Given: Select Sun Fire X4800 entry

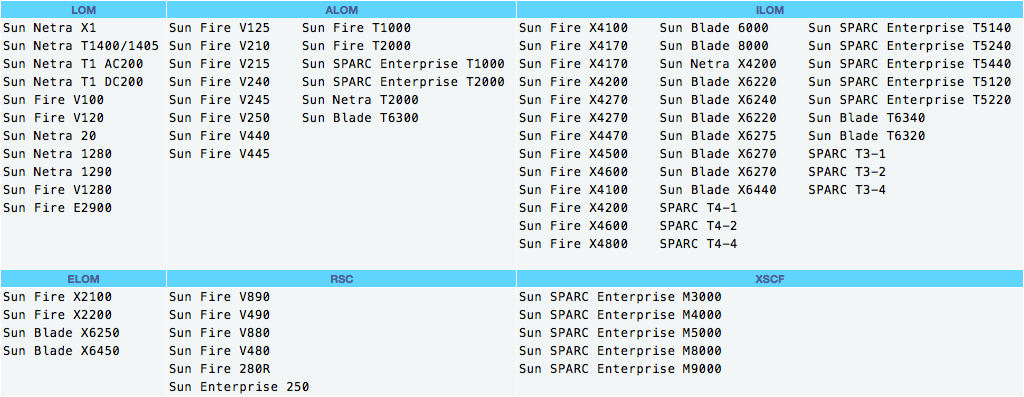Looking at the screenshot, I should (573, 244).
